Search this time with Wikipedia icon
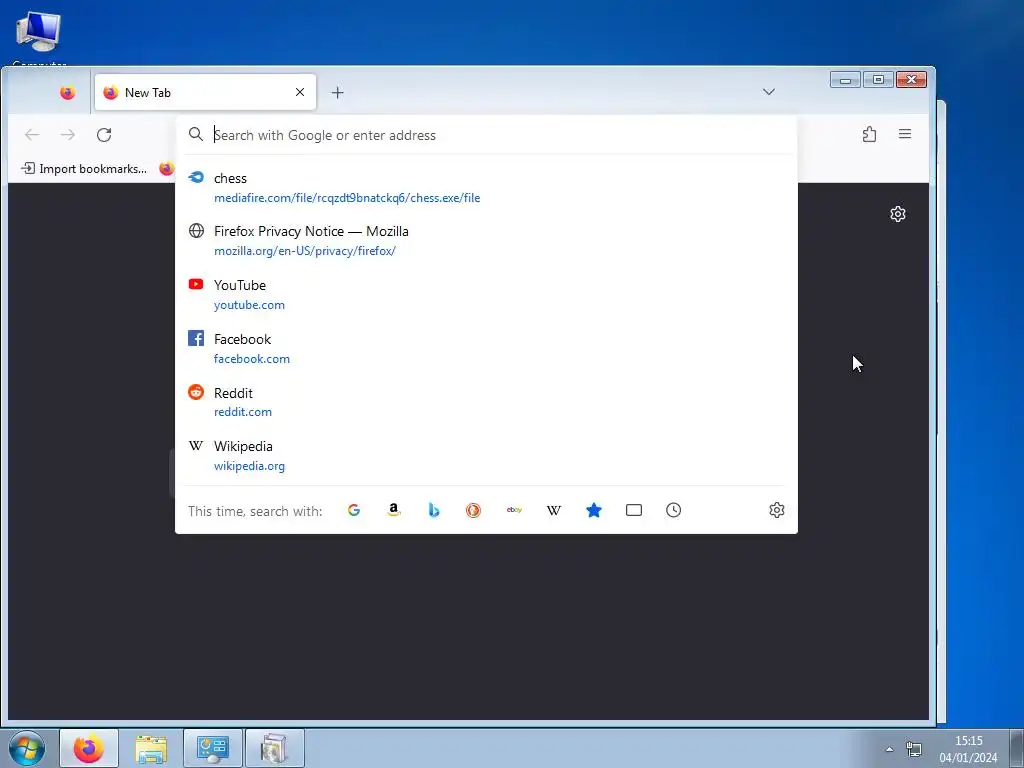Screen dimensions: 1024x768 [554, 510]
